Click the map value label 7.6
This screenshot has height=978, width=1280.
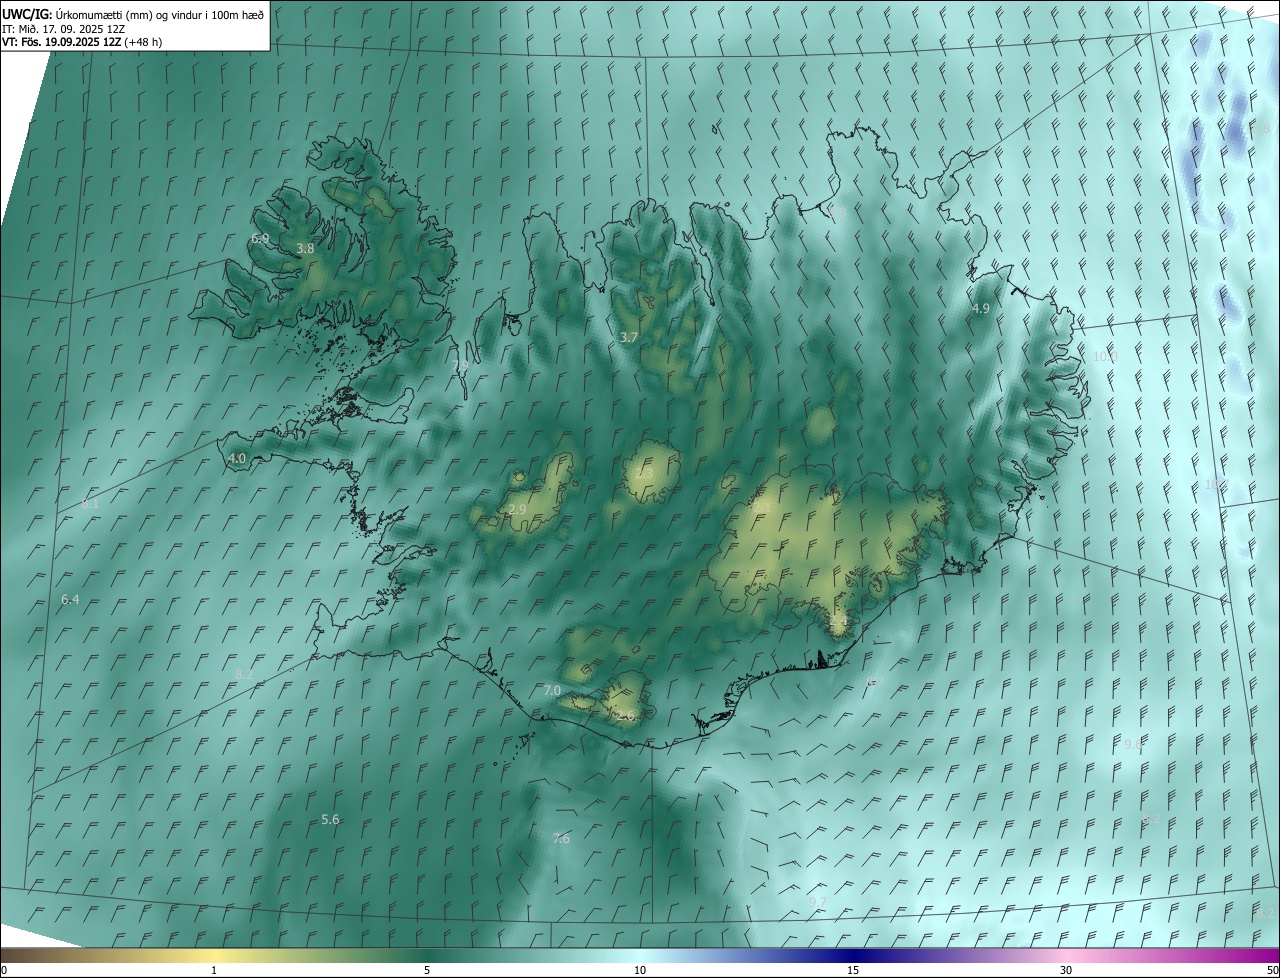click(561, 838)
